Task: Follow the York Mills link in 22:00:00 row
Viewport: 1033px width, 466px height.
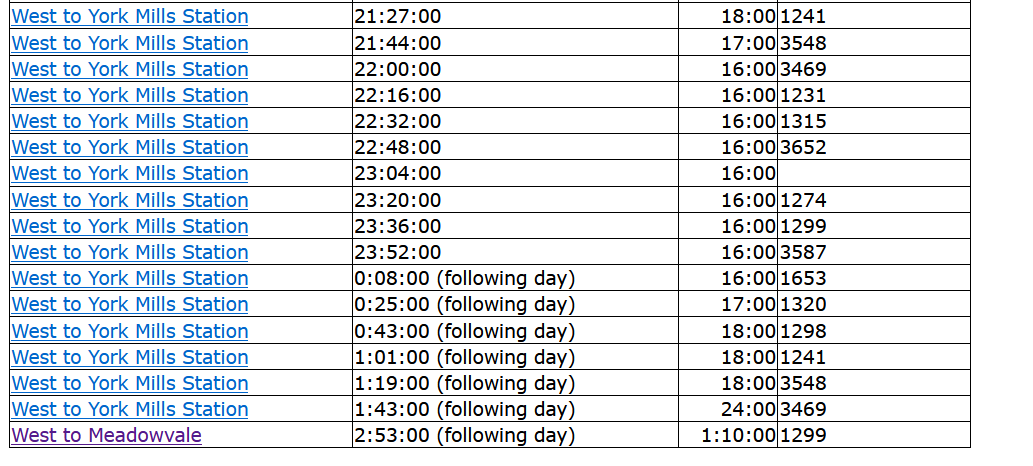Action: (x=129, y=69)
